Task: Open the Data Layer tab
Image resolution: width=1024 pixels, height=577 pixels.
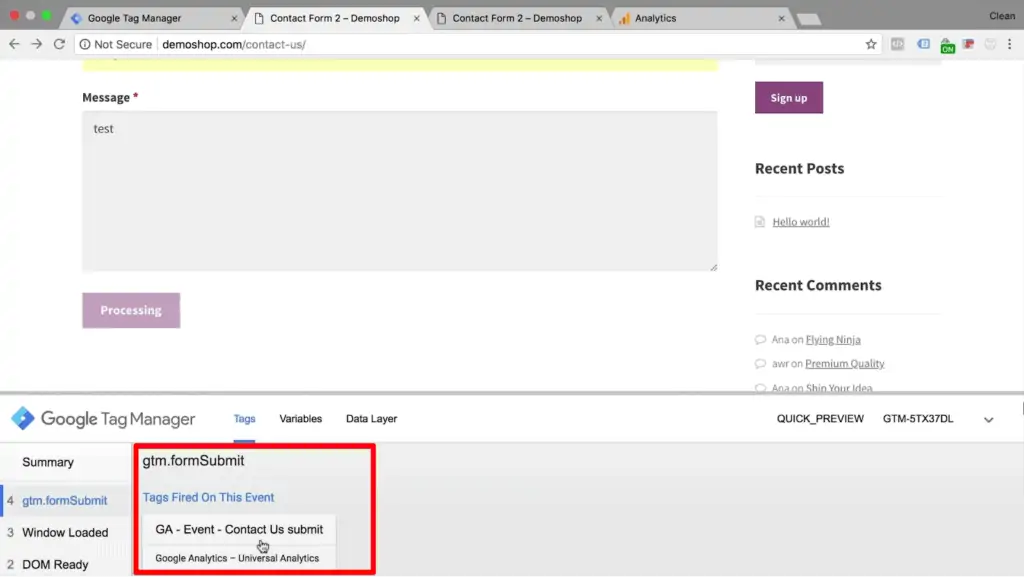Action: 371,419
